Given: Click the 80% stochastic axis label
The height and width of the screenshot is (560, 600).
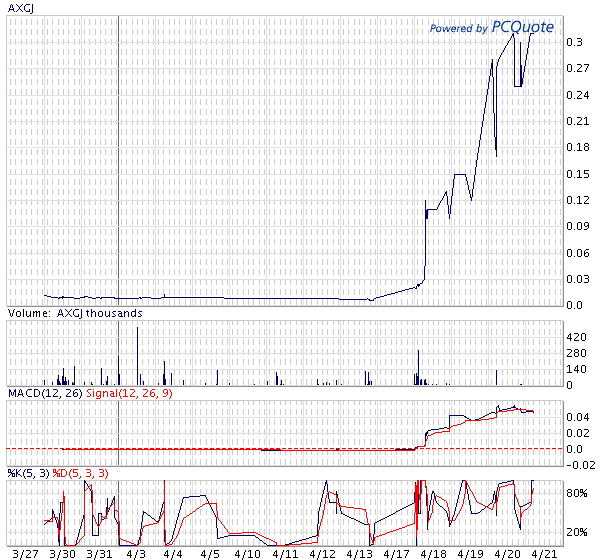Looking at the screenshot, I should (577, 493).
